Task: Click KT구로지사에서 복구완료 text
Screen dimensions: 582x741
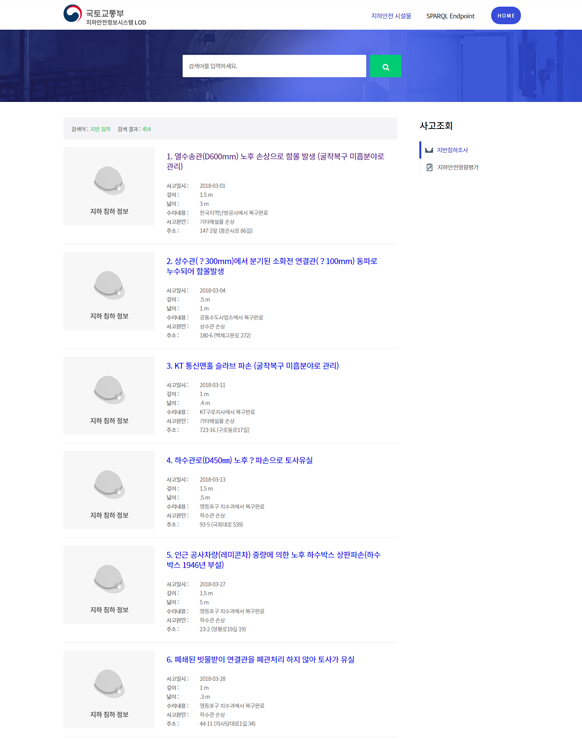Action: pos(227,412)
